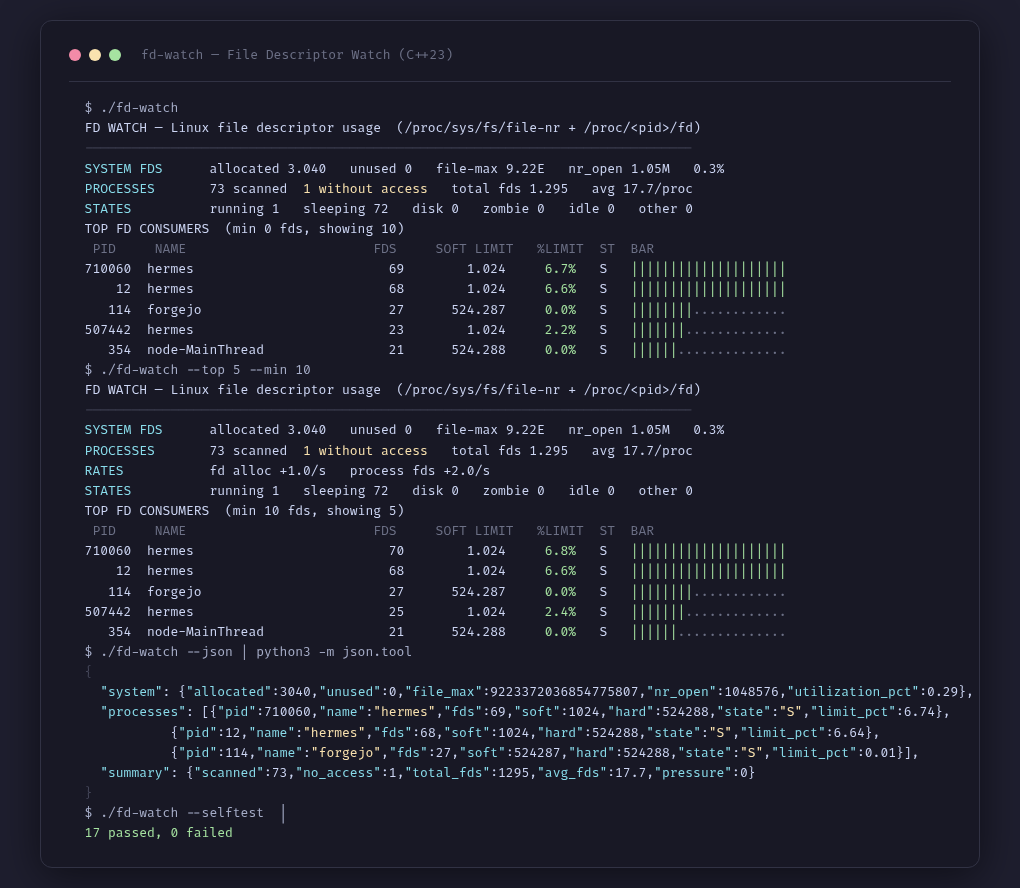Select JSON value "pressure":0
Screen dimensions: 1020x888
701,772
